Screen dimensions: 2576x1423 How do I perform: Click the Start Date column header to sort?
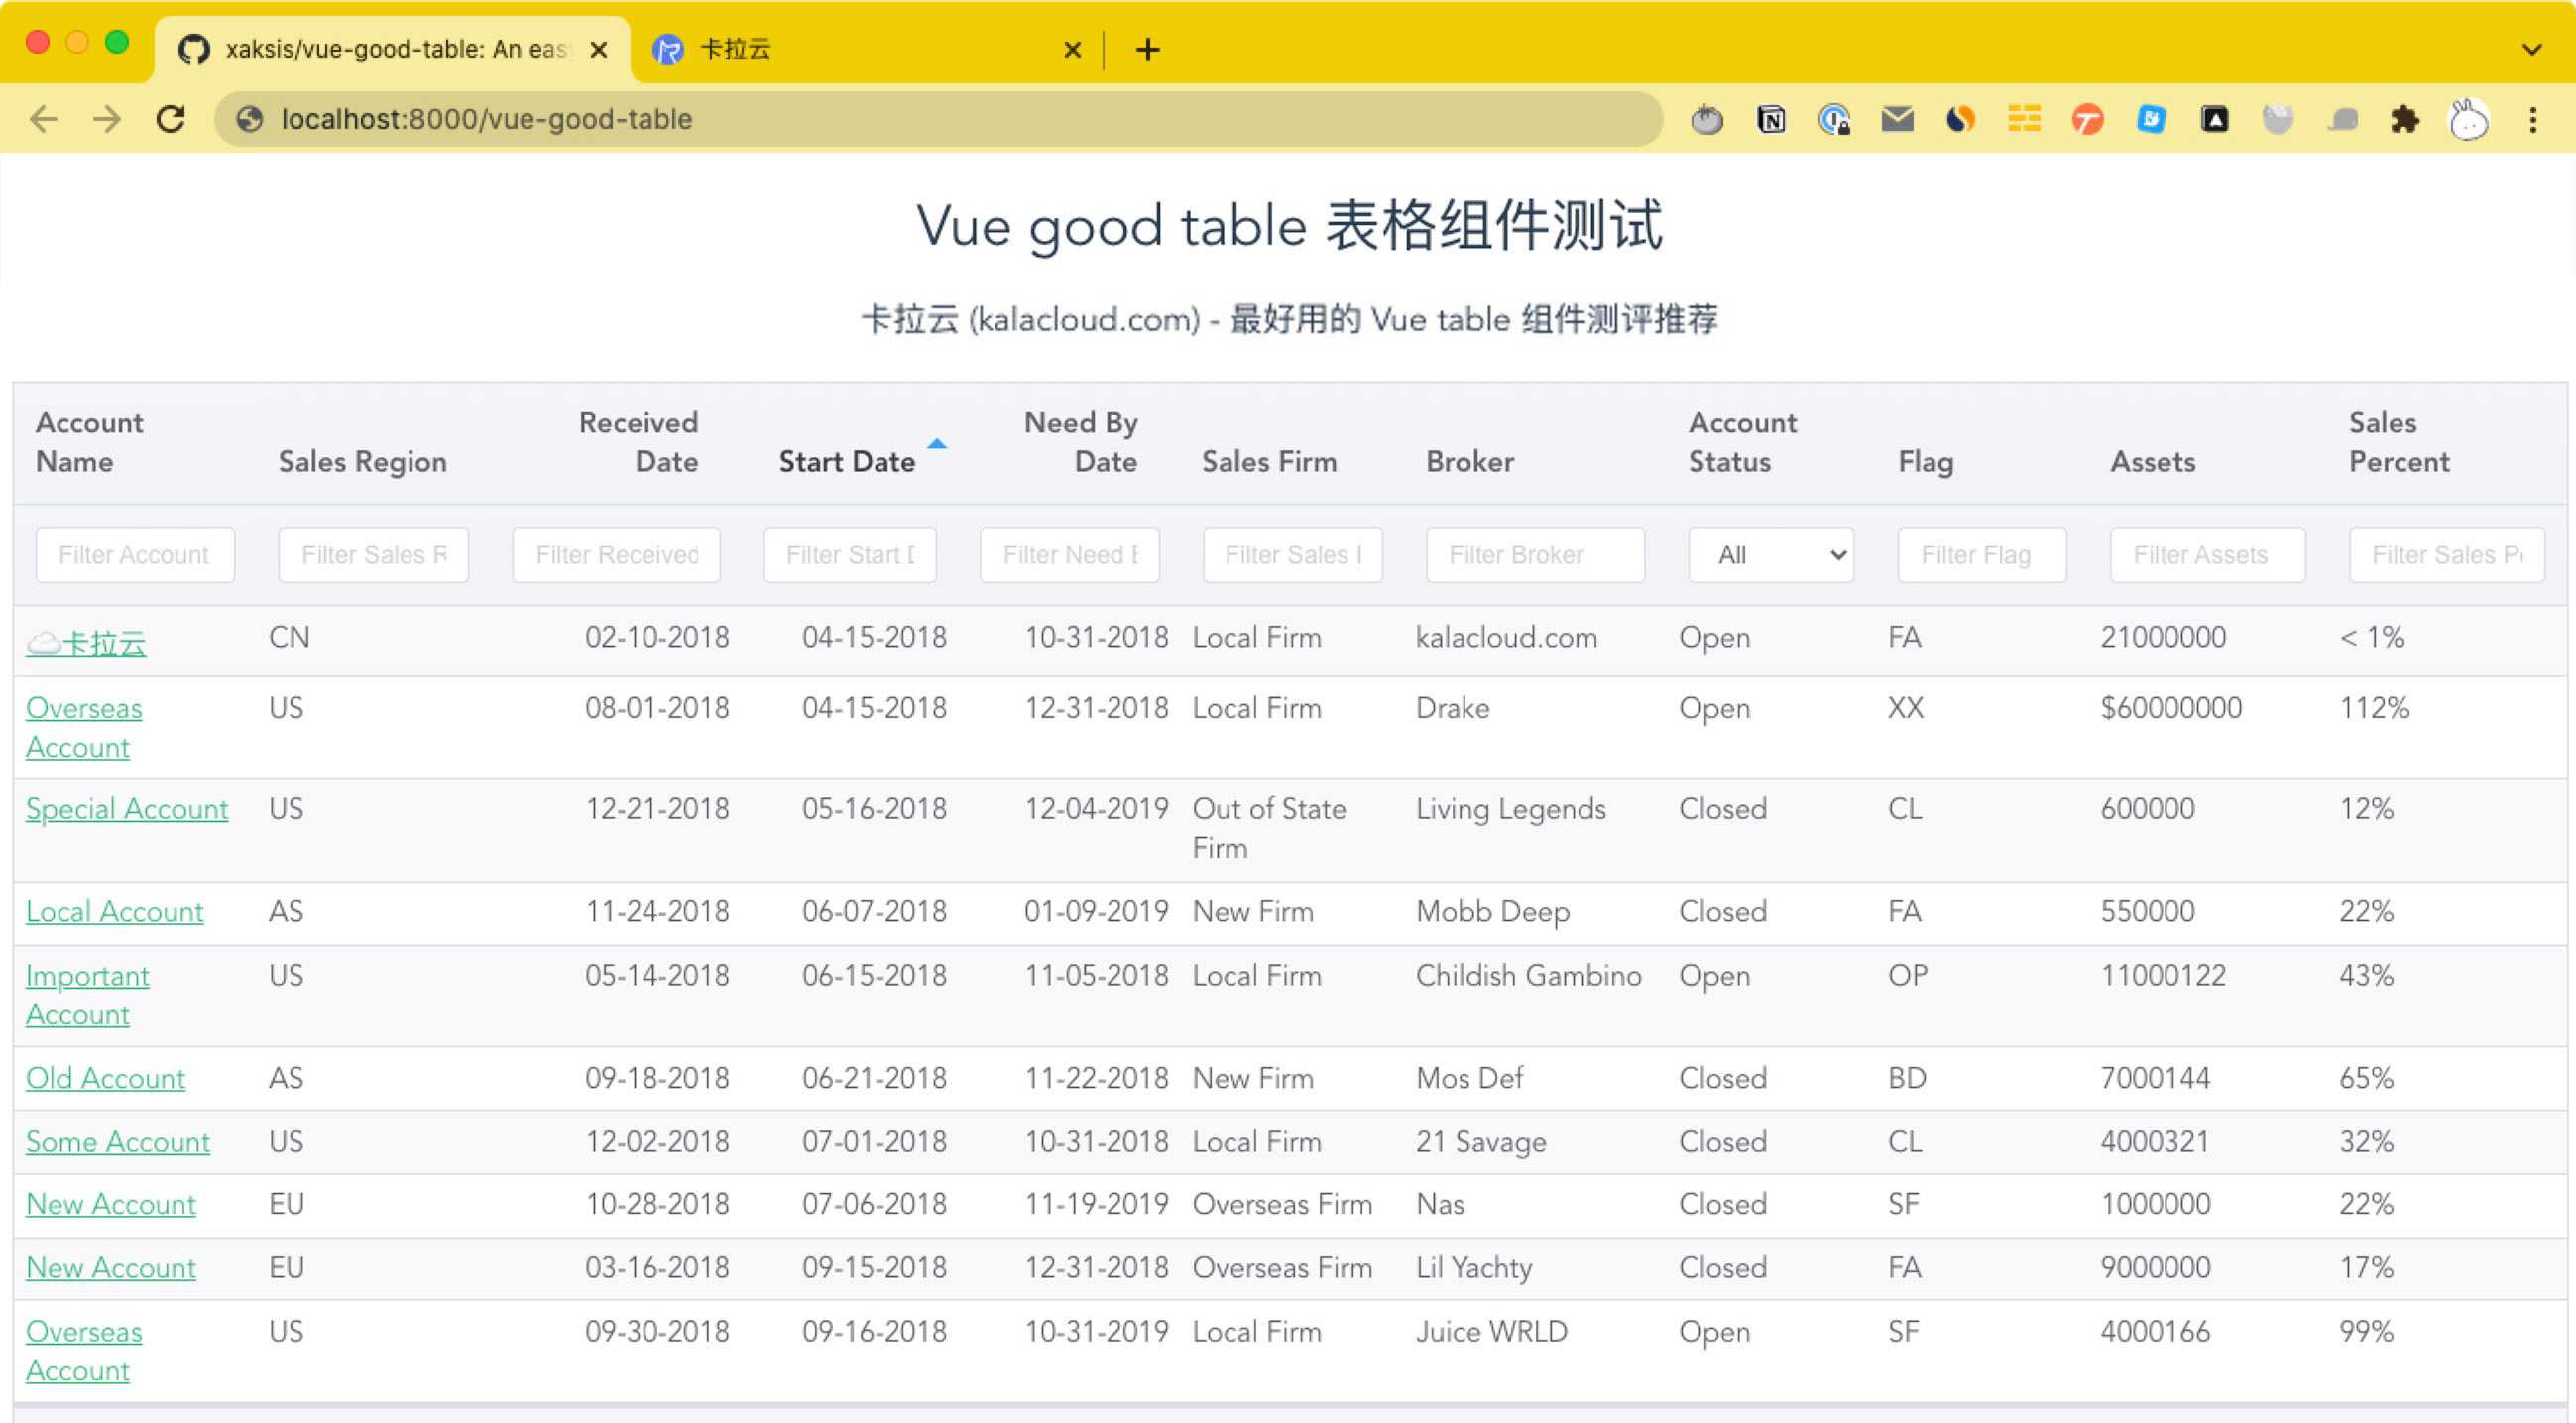[x=848, y=461]
